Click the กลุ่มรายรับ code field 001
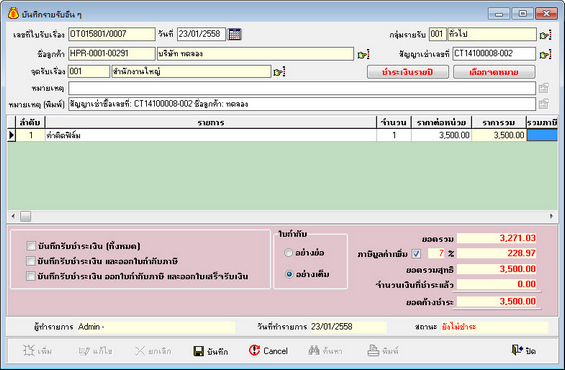 pos(438,34)
